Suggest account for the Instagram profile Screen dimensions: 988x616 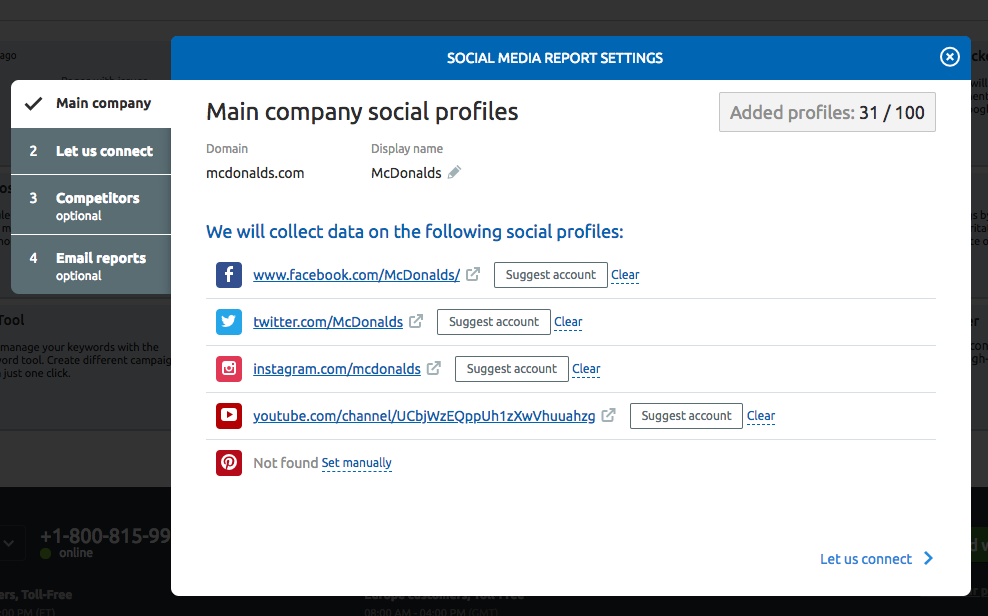(512, 368)
